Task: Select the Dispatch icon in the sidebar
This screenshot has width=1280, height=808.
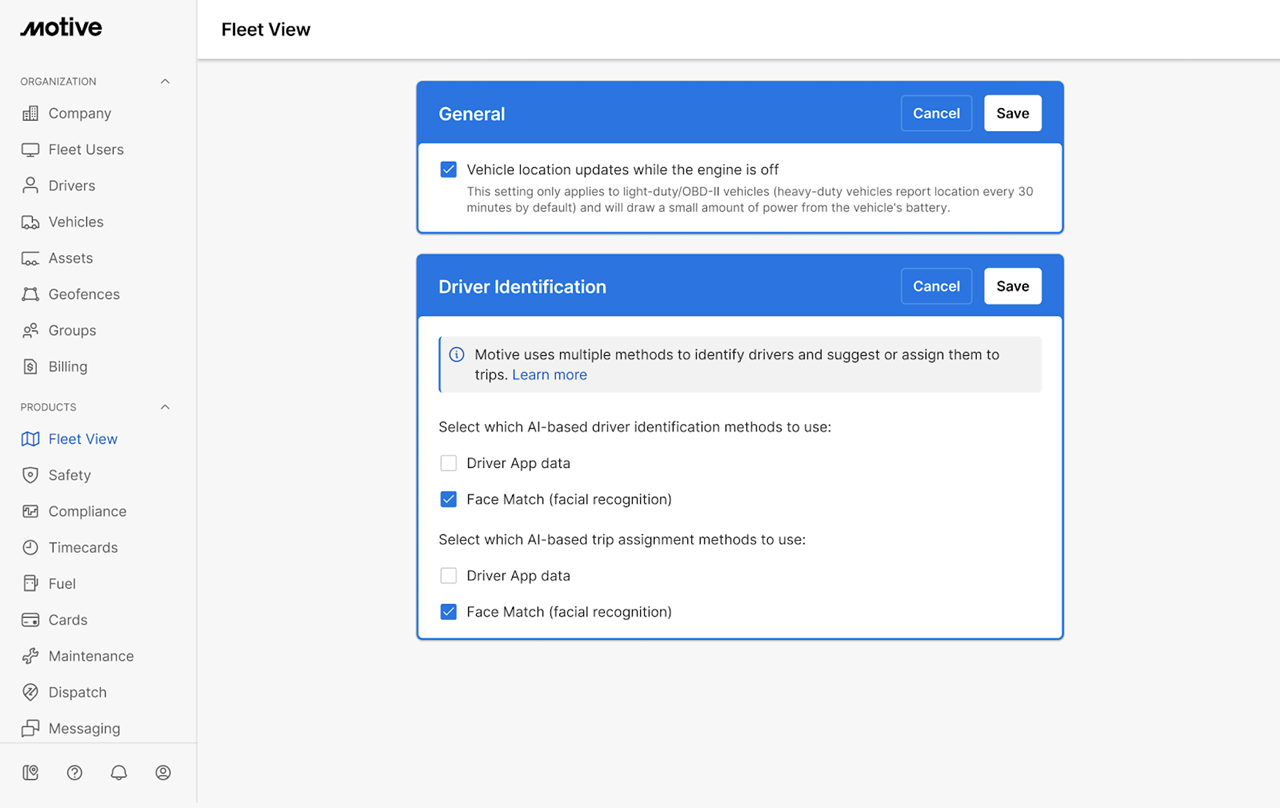Action: pos(77,692)
